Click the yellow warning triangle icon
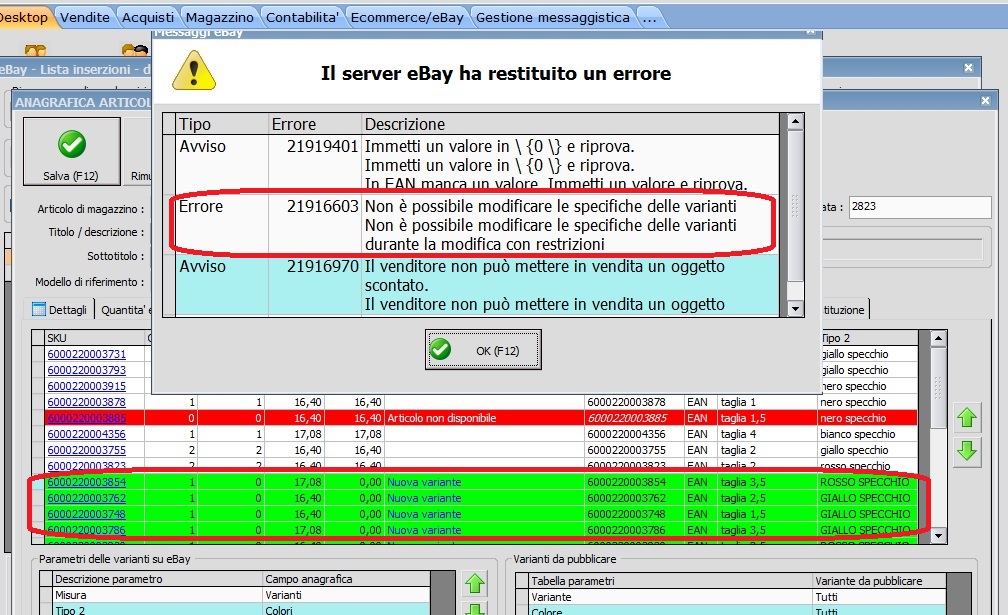1008x615 pixels. click(194, 71)
